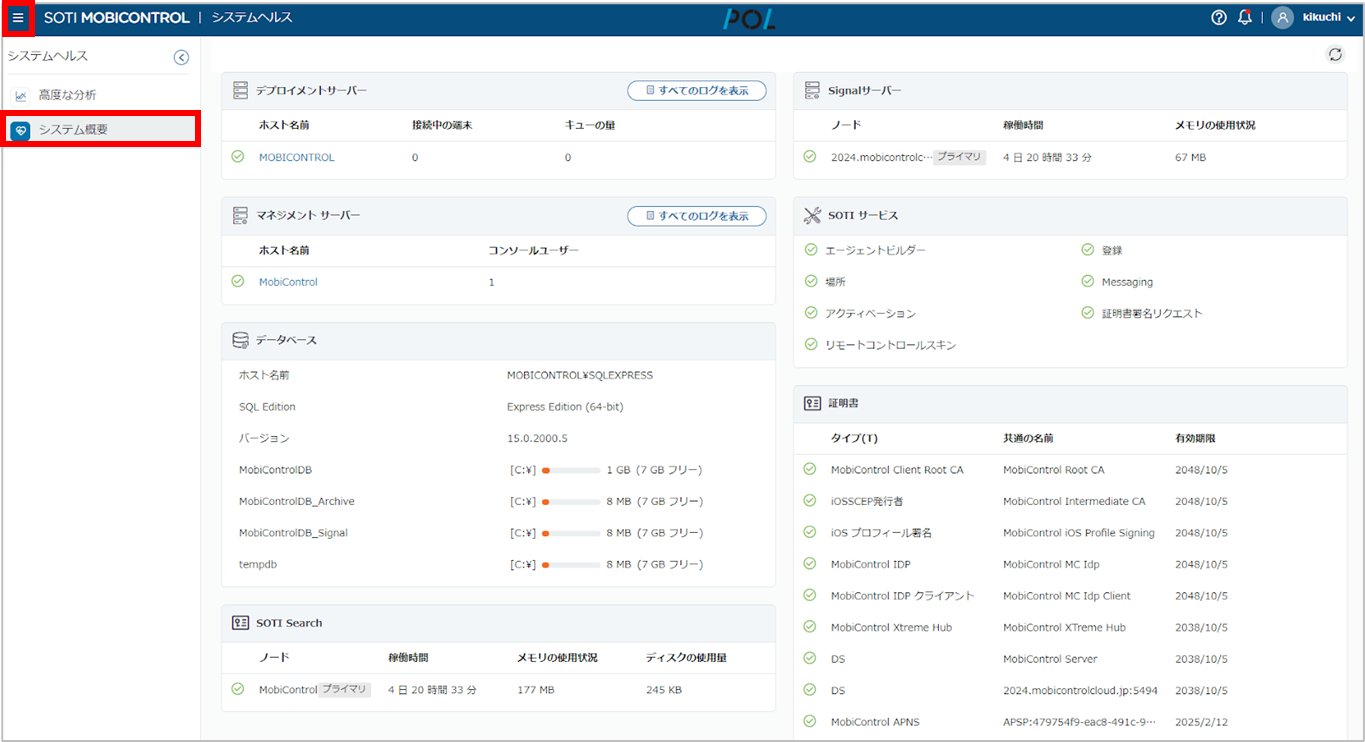The width and height of the screenshot is (1365, 742).
Task: Open the MobiControl management host link
Action: pos(288,283)
